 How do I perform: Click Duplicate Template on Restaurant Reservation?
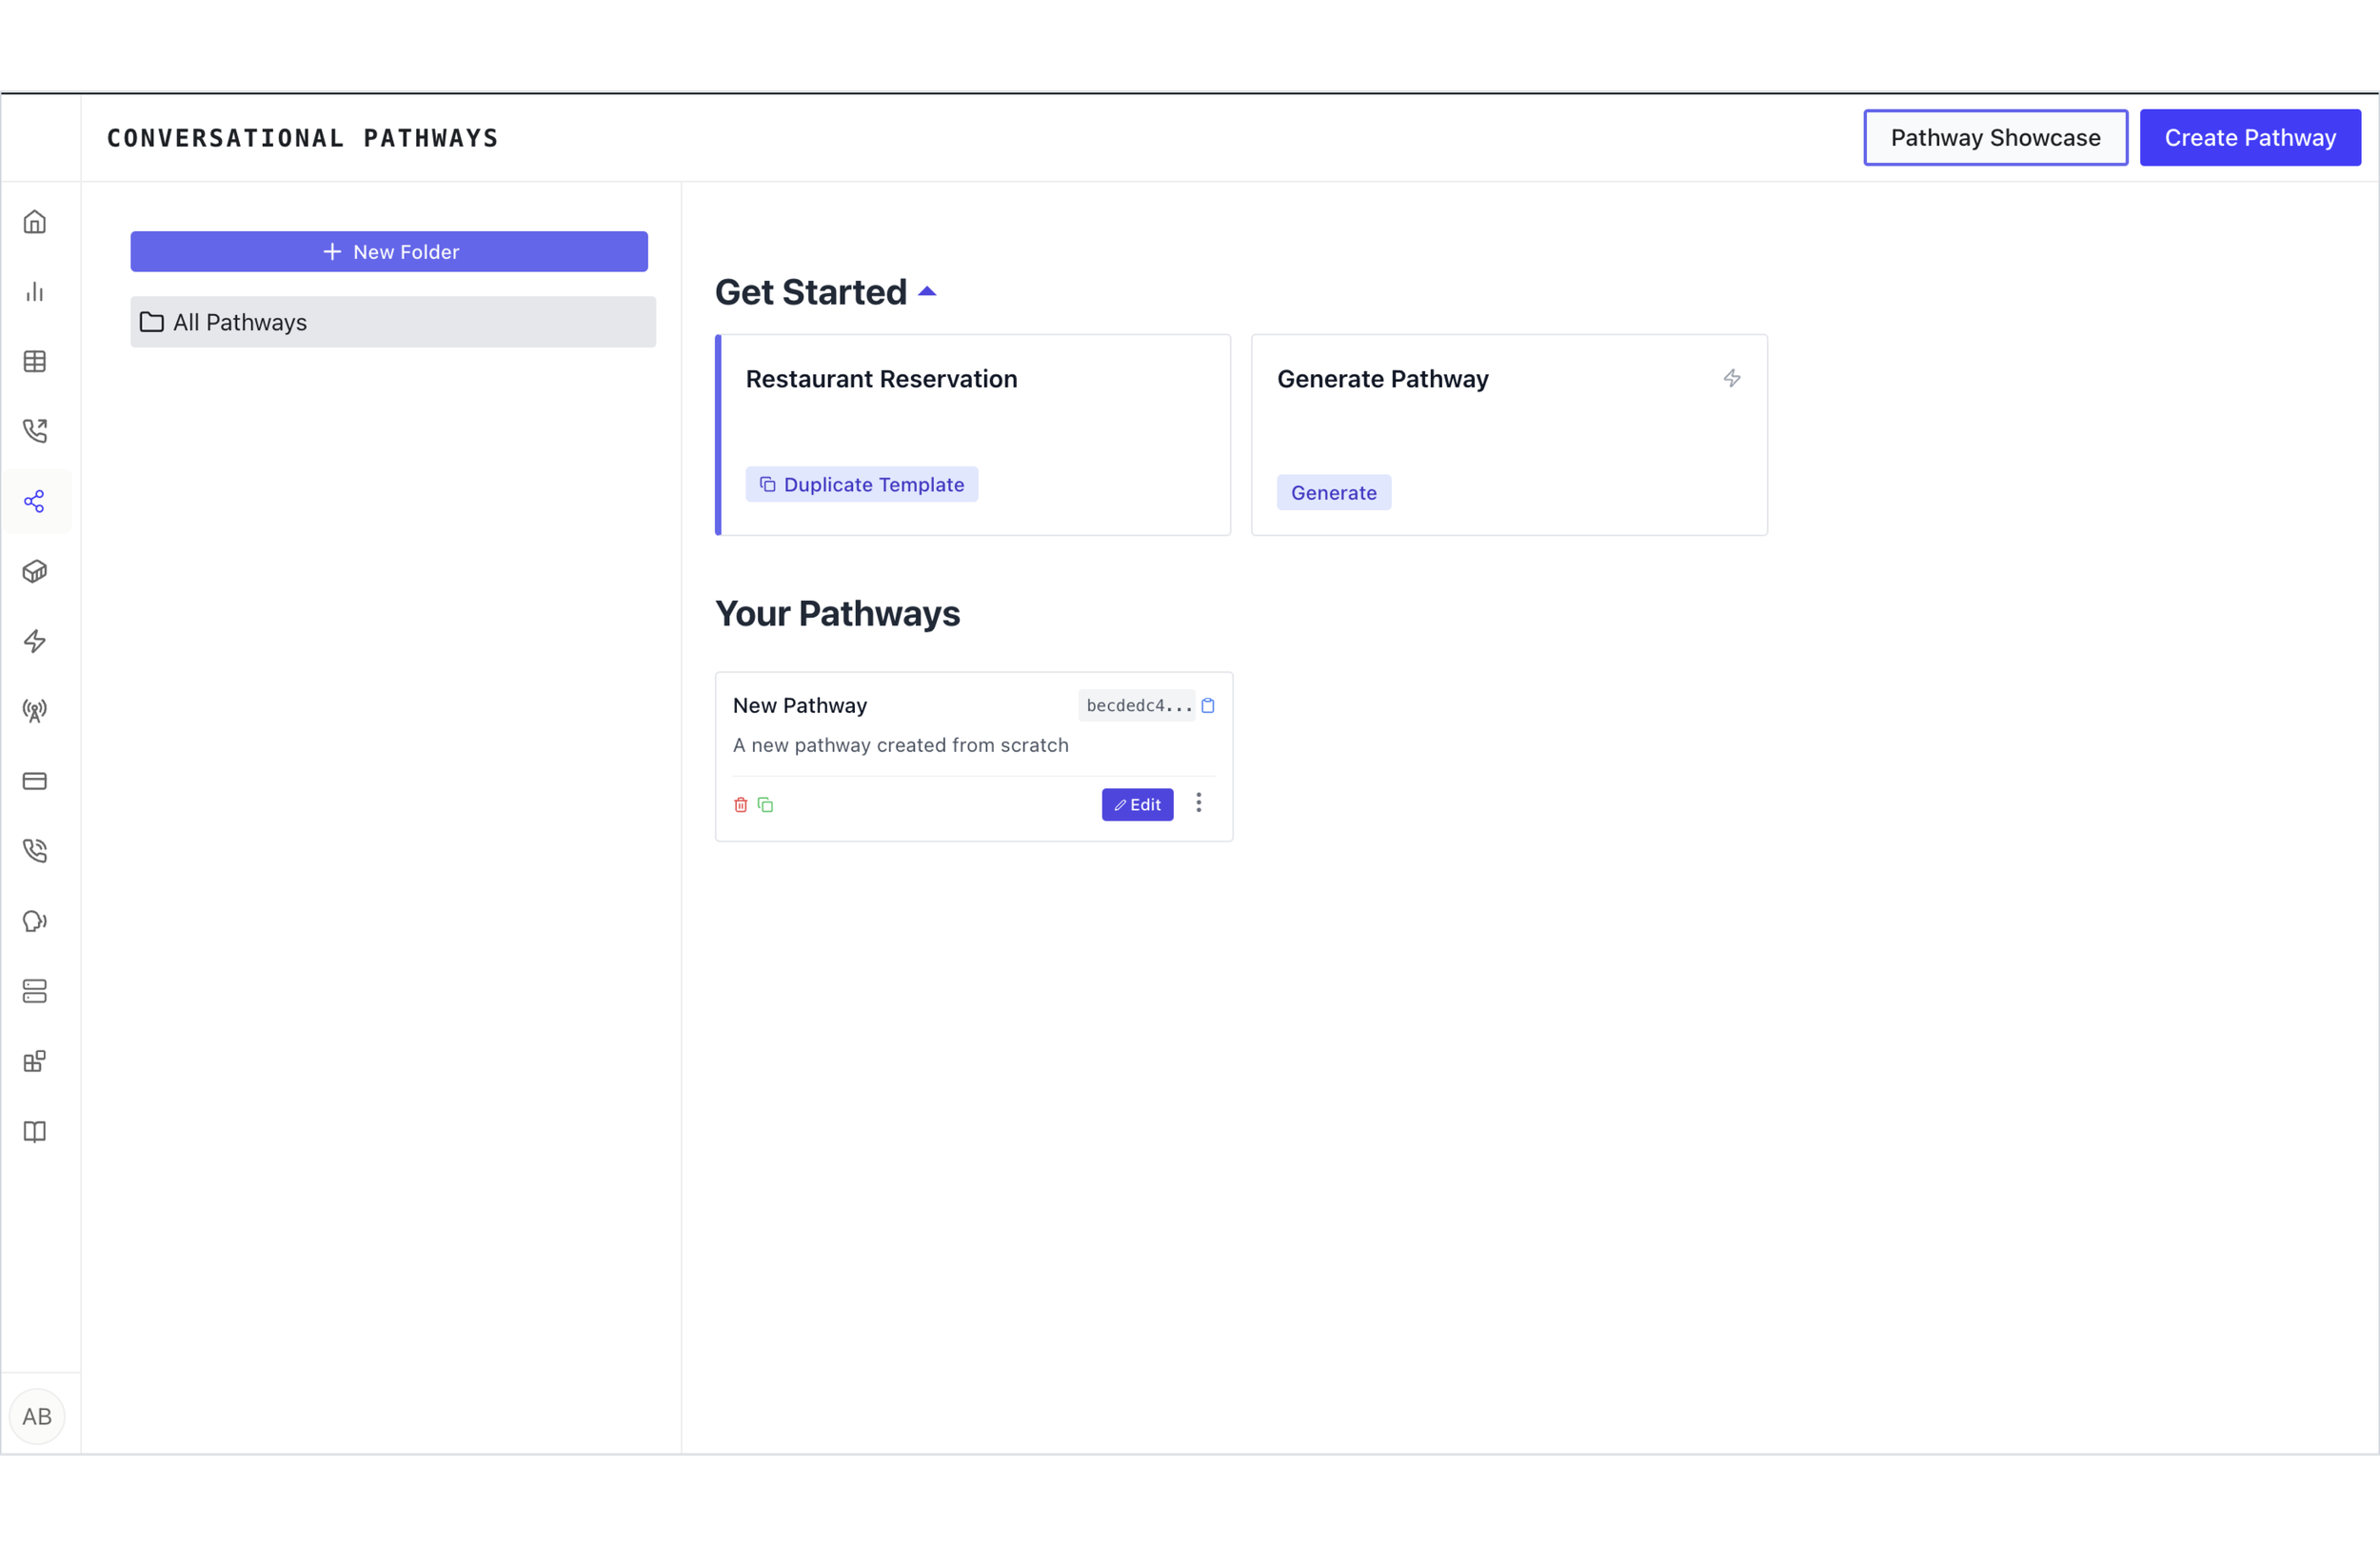862,485
